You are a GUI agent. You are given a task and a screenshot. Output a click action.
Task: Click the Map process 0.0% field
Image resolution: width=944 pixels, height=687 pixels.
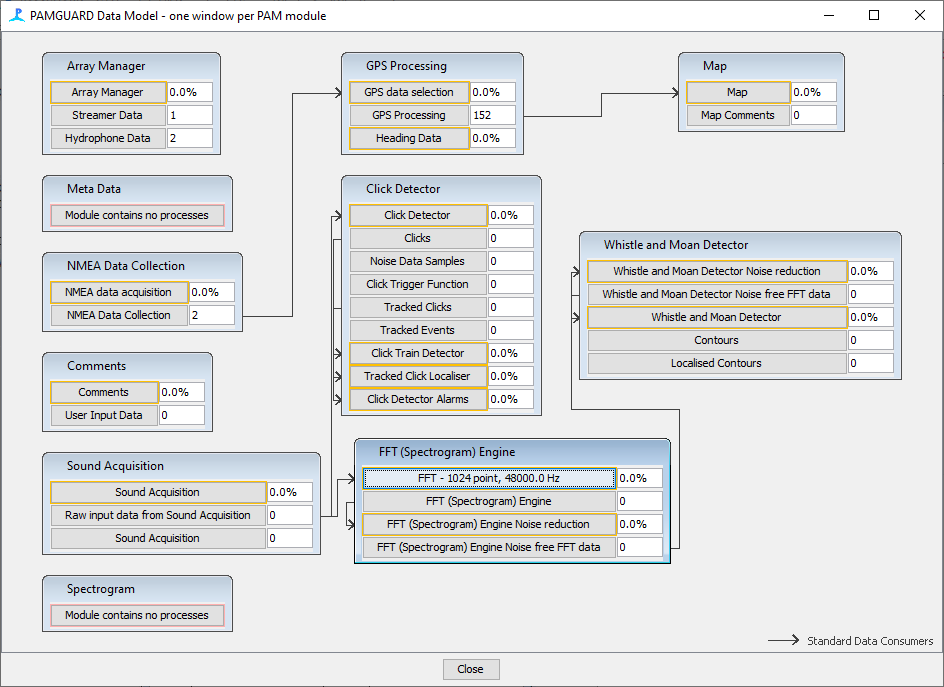point(814,92)
